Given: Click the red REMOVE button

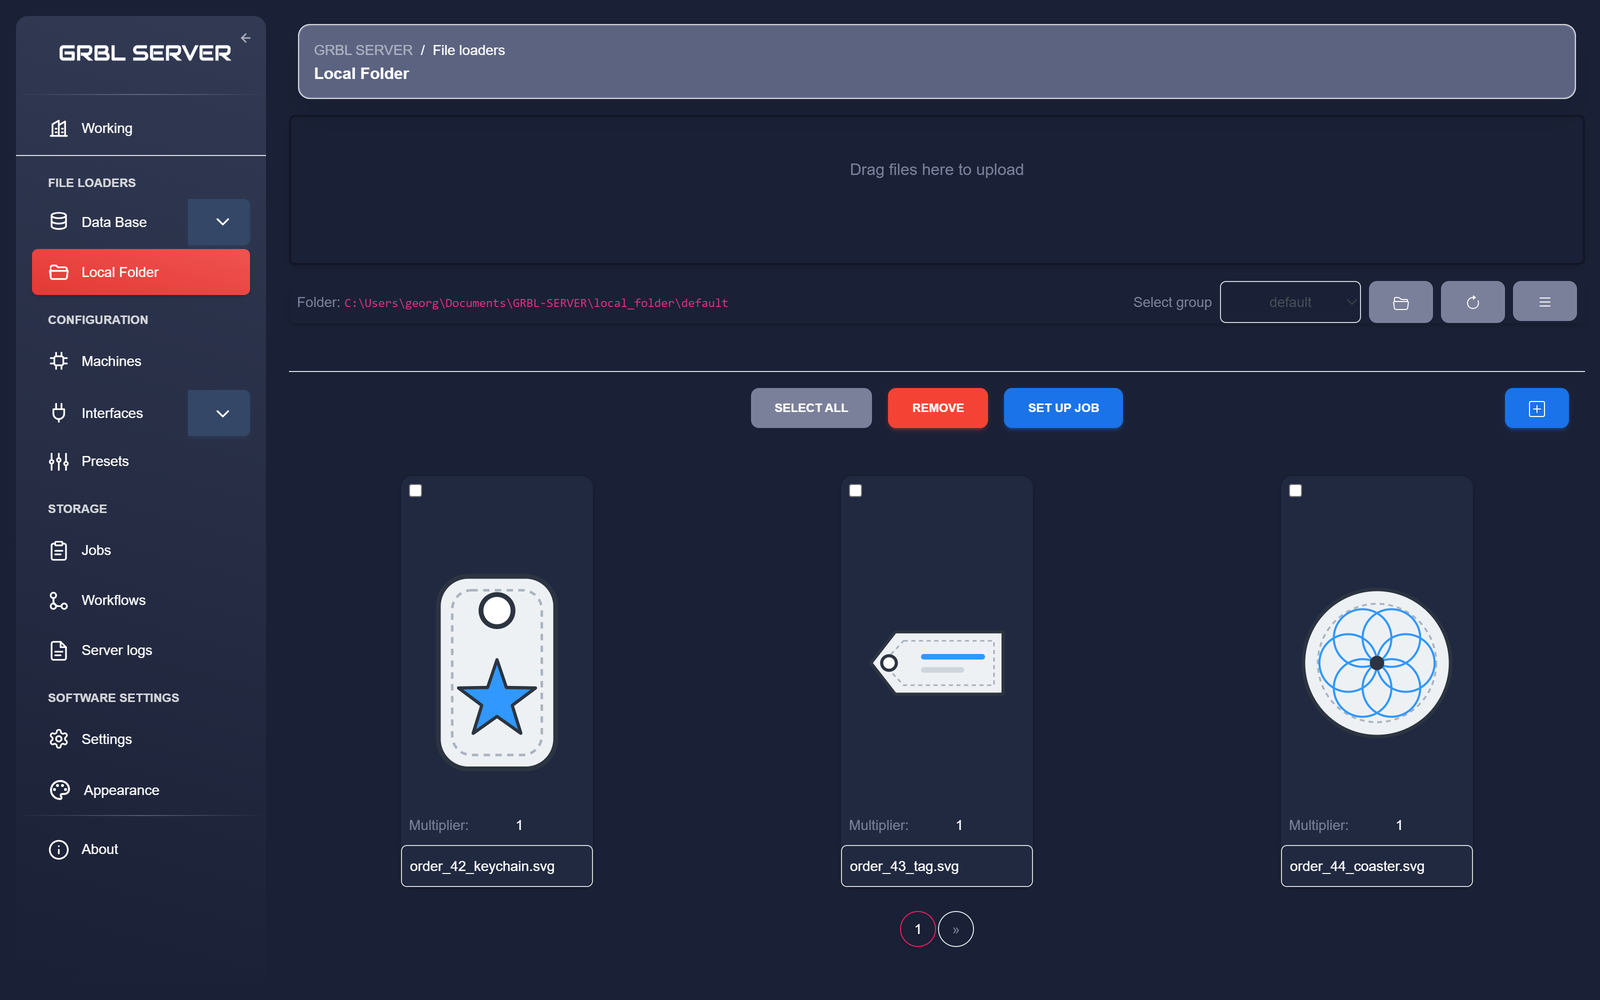Looking at the screenshot, I should click(938, 408).
